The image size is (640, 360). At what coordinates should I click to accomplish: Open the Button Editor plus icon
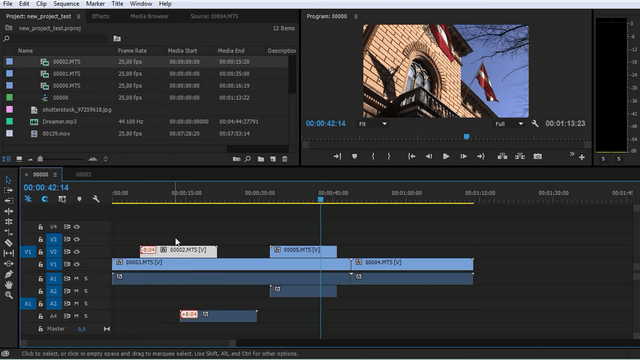click(x=582, y=157)
